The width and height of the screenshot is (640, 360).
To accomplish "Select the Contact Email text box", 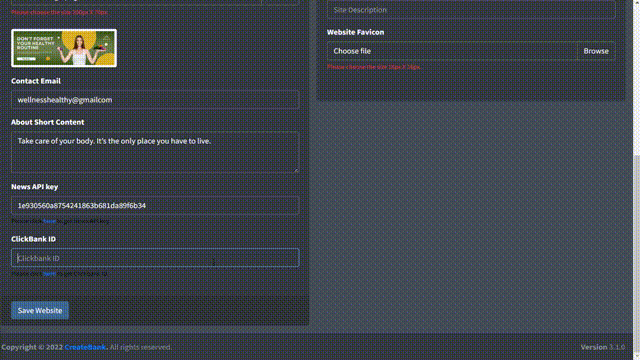I will coord(155,100).
